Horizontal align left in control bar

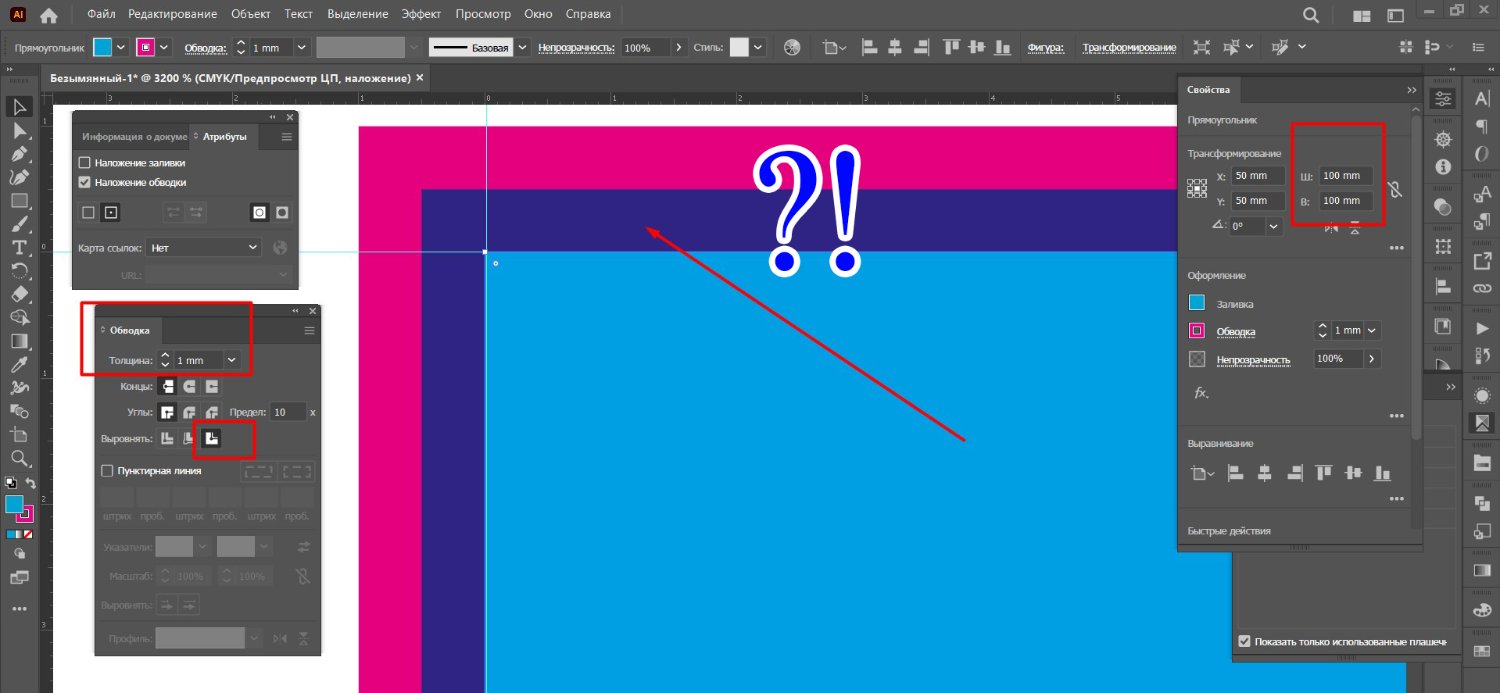(x=869, y=48)
